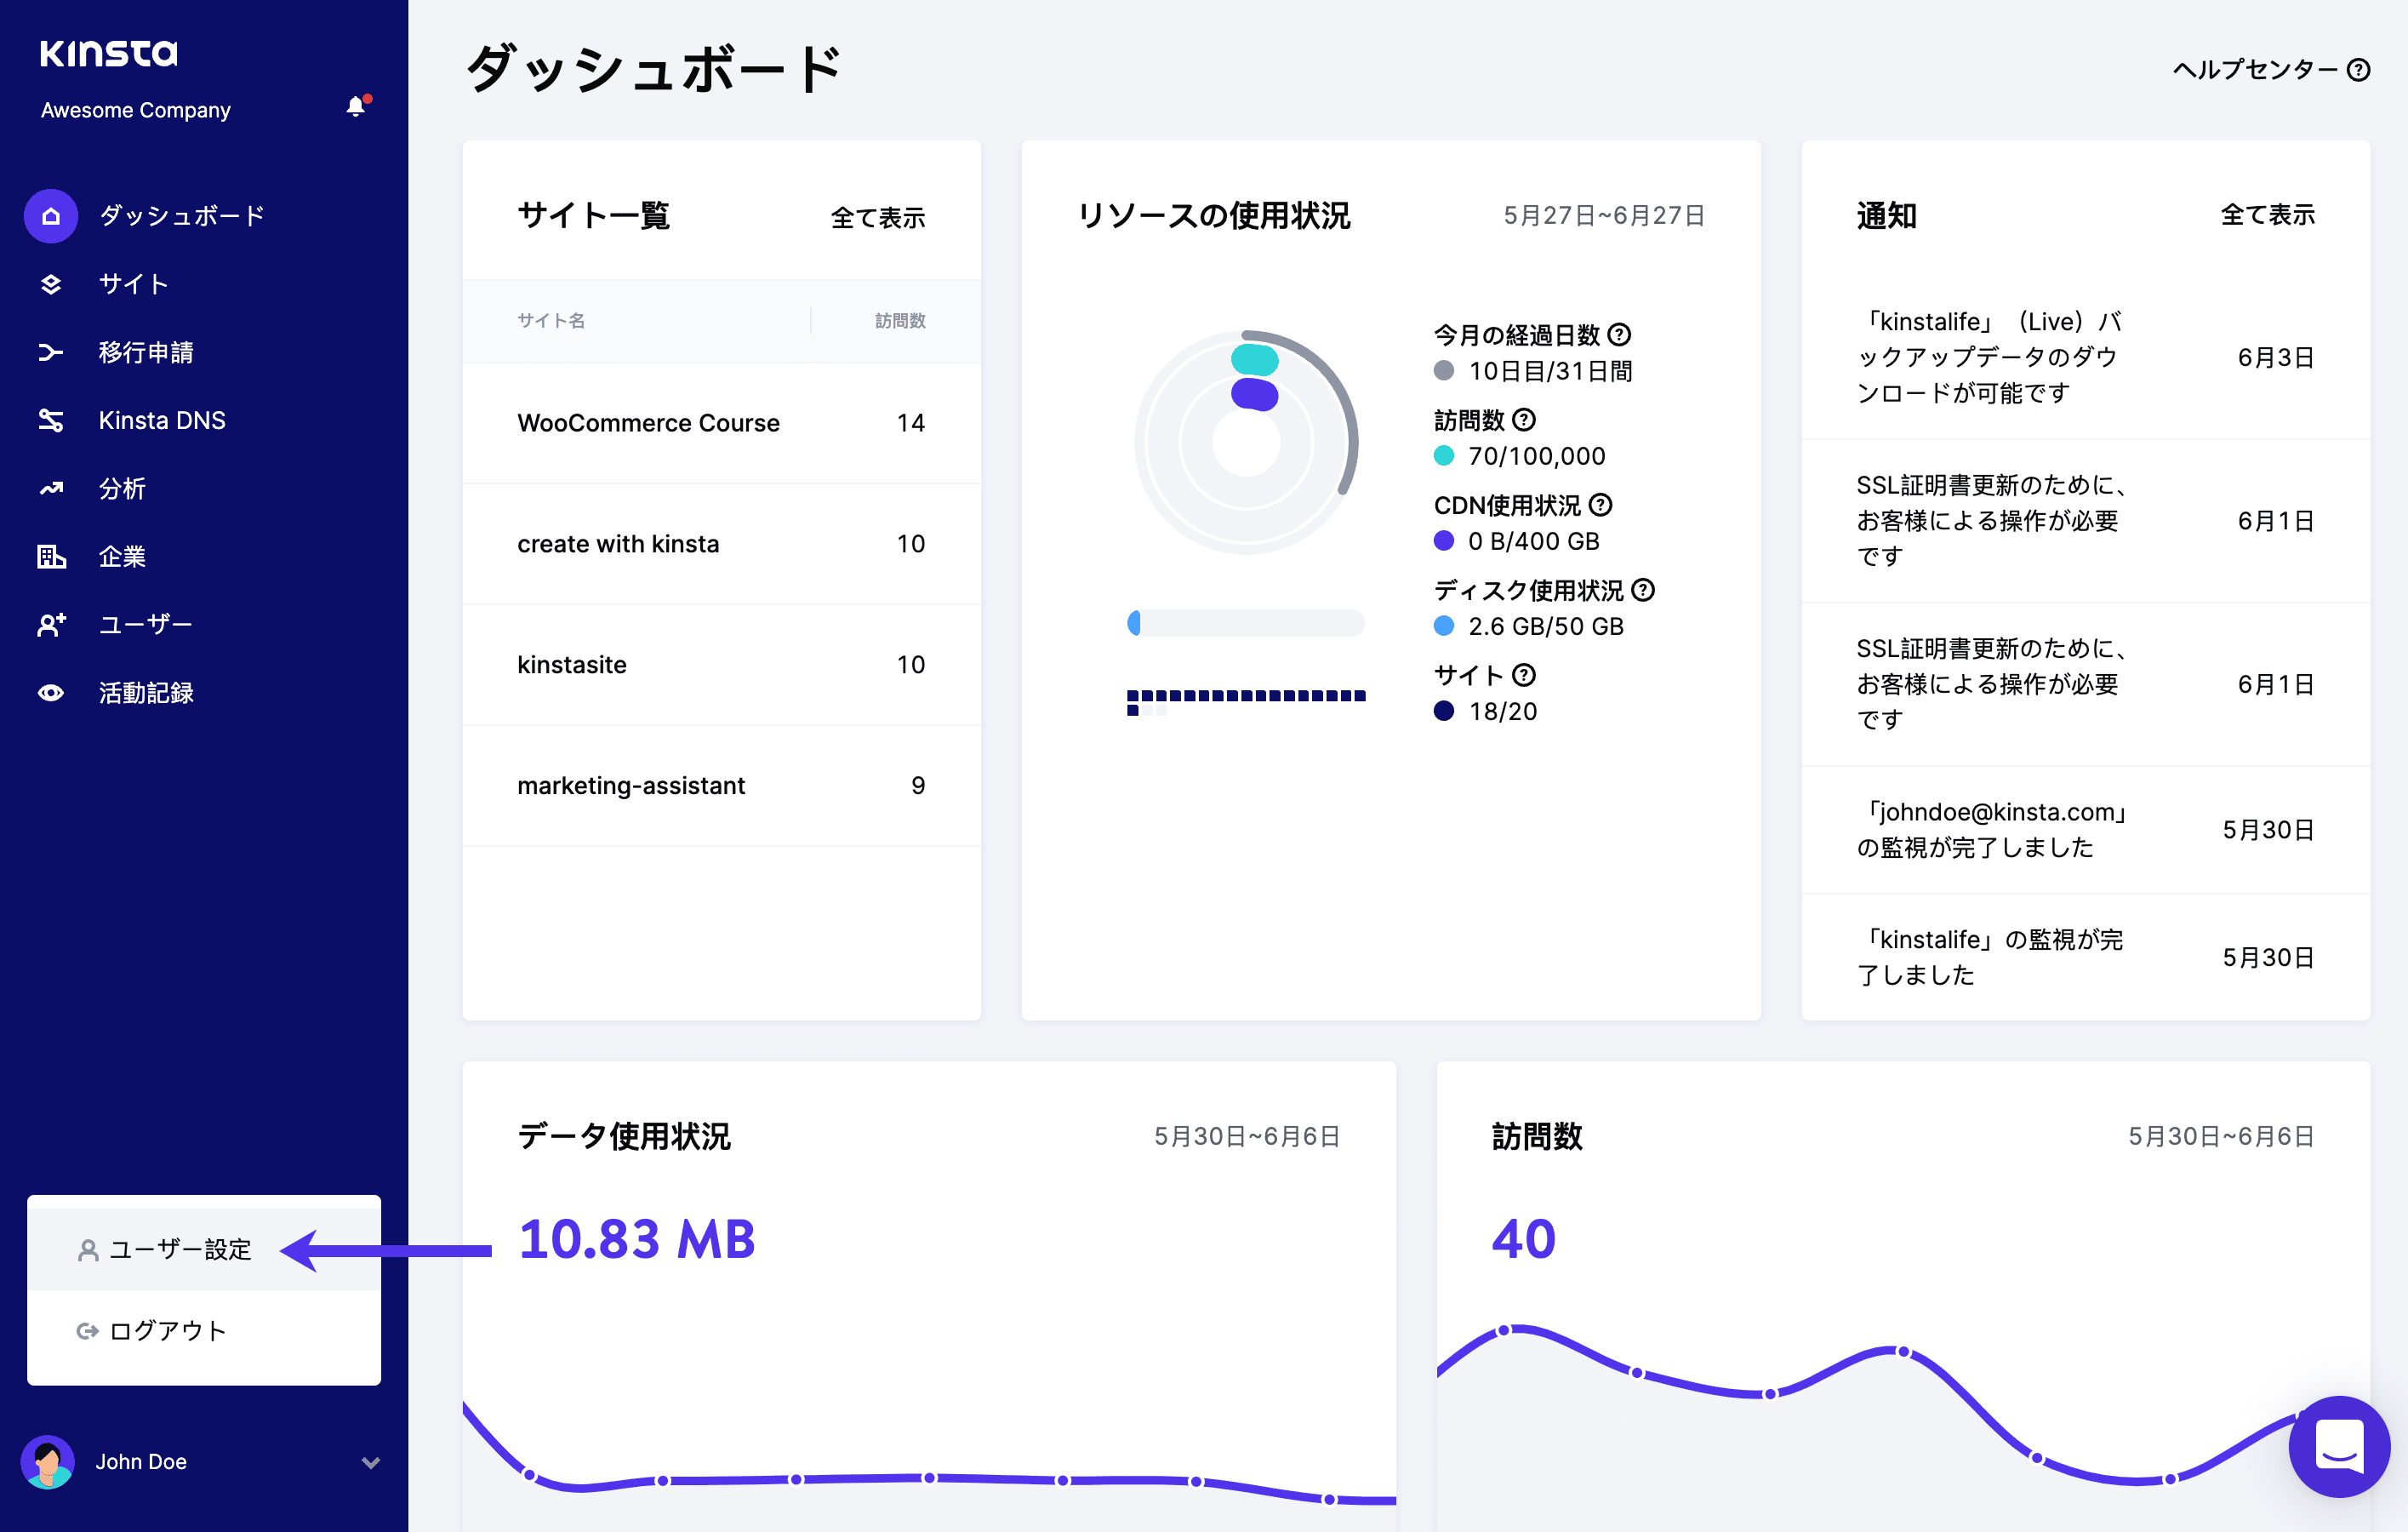2408x1532 pixels.
Task: Select the 企業 sidebar icon
Action: (50, 556)
